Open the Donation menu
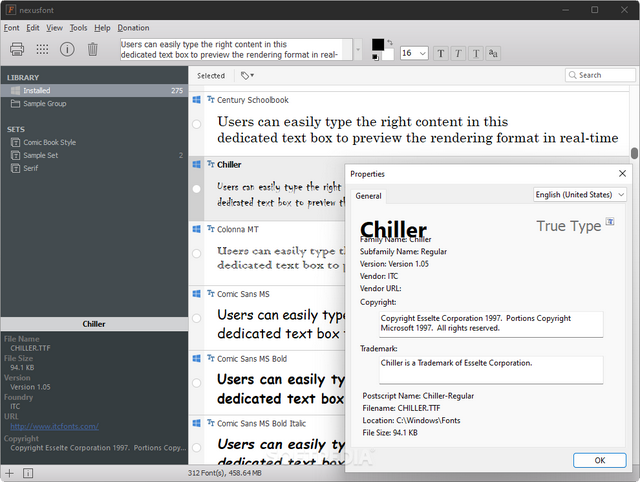This screenshot has height=482, width=640. point(133,28)
